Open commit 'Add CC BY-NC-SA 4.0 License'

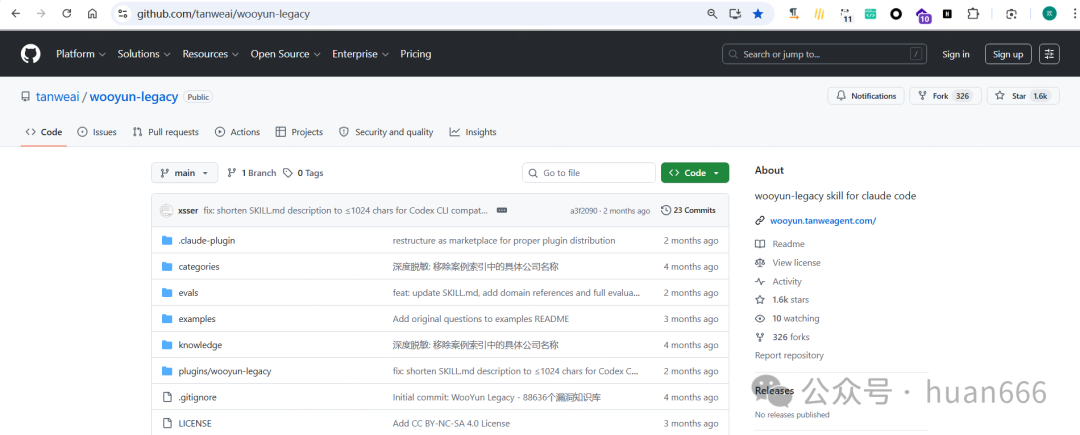[451, 423]
